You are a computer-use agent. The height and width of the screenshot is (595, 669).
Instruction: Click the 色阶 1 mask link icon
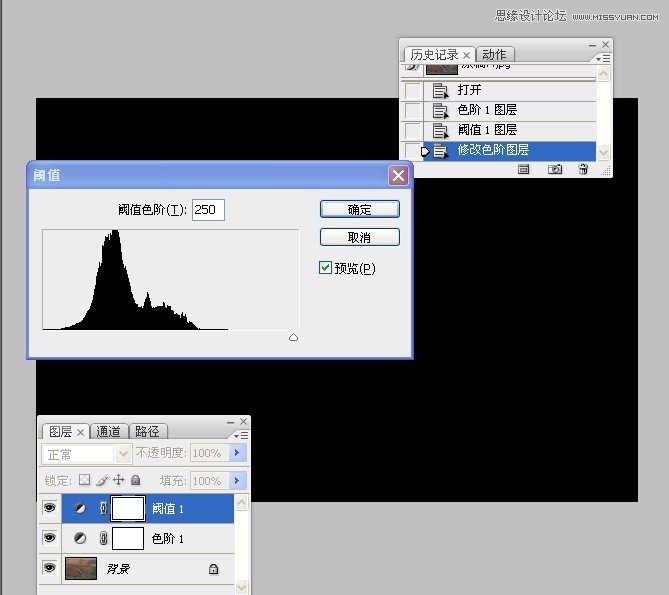(103, 538)
